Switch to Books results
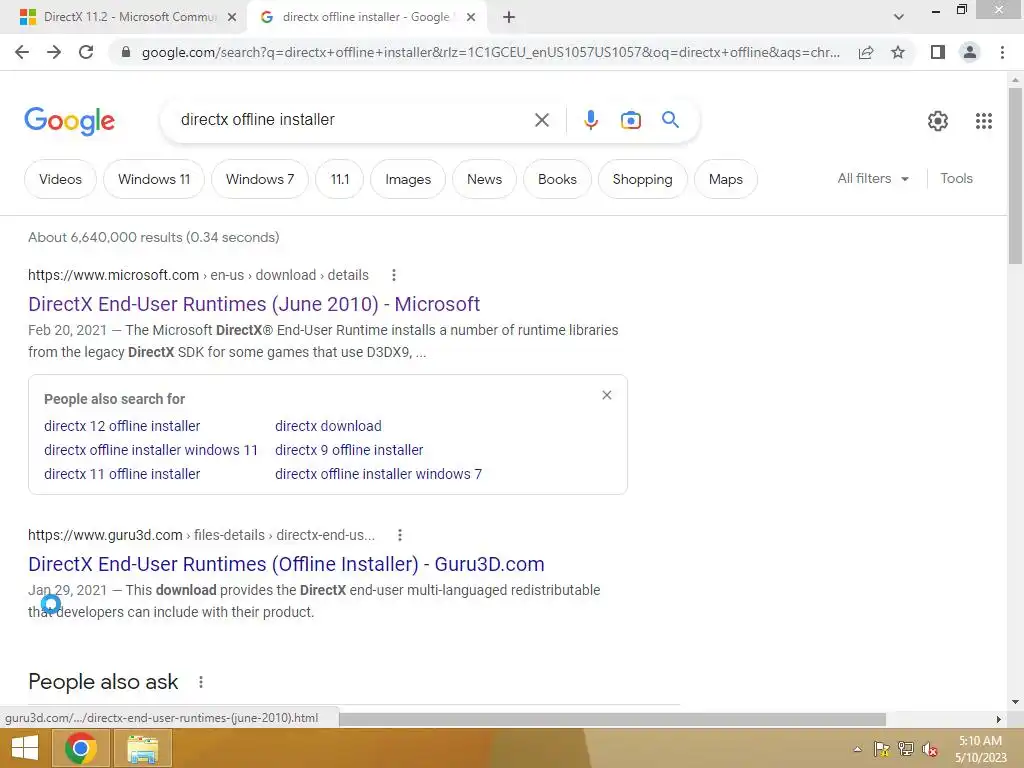The height and width of the screenshot is (768, 1024). pos(557,179)
